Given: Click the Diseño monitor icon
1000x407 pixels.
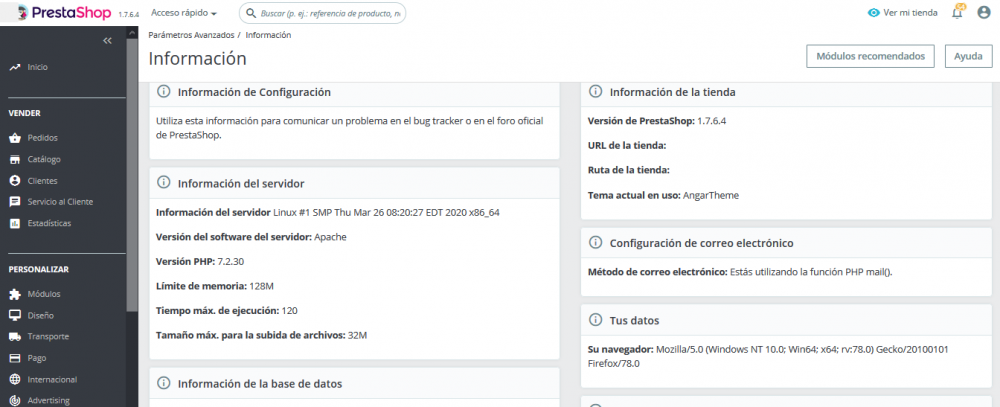Looking at the screenshot, I should pos(15,315).
